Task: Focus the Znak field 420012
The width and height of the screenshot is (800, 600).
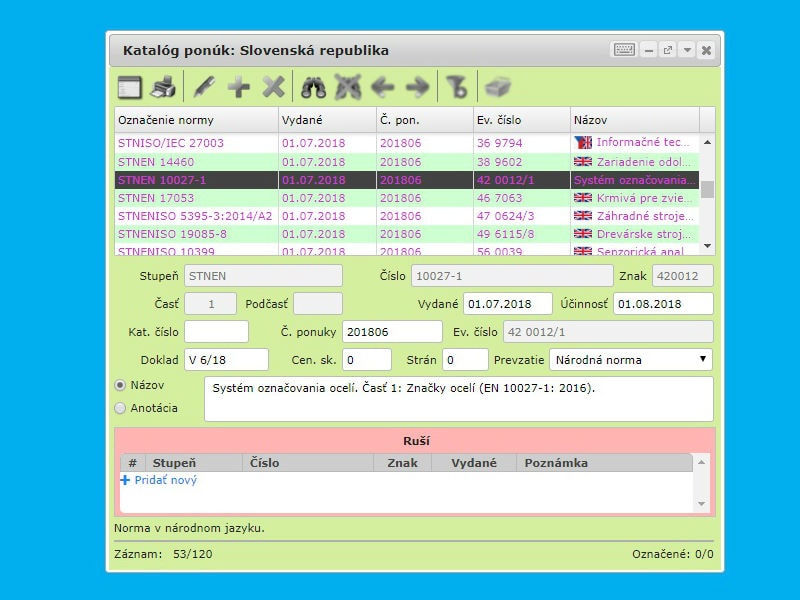Action: click(x=683, y=276)
